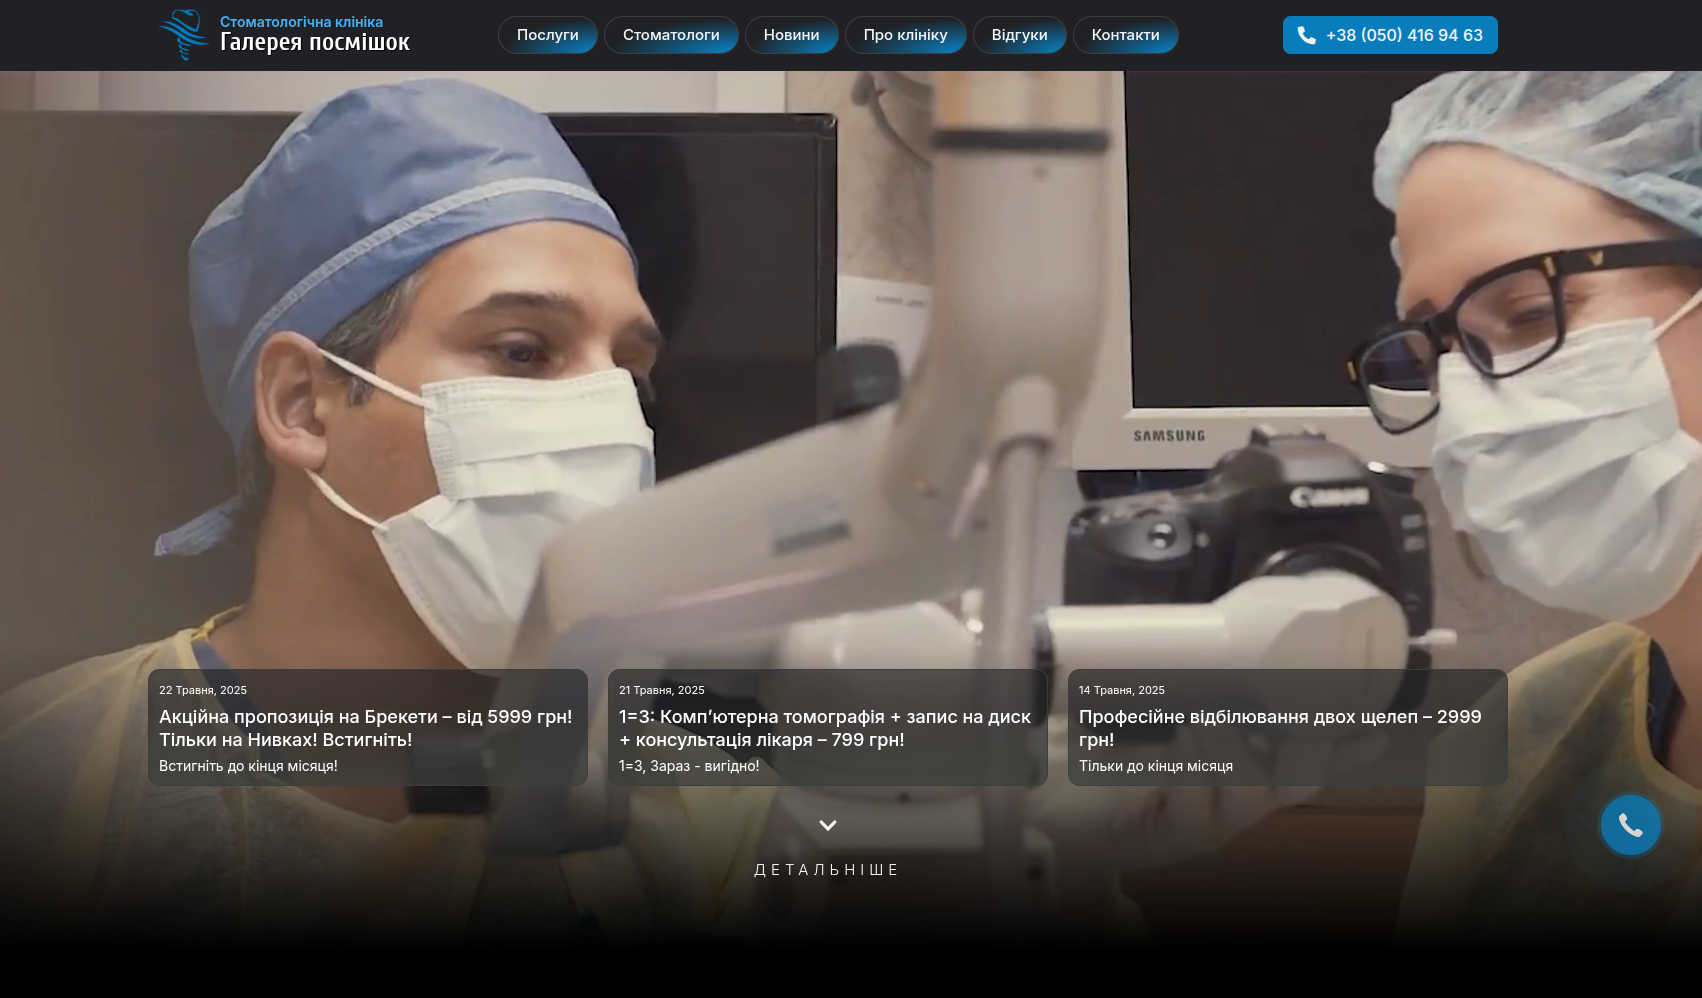This screenshot has width=1702, height=998.
Task: Click the tooth implant logo icon
Action: [183, 35]
